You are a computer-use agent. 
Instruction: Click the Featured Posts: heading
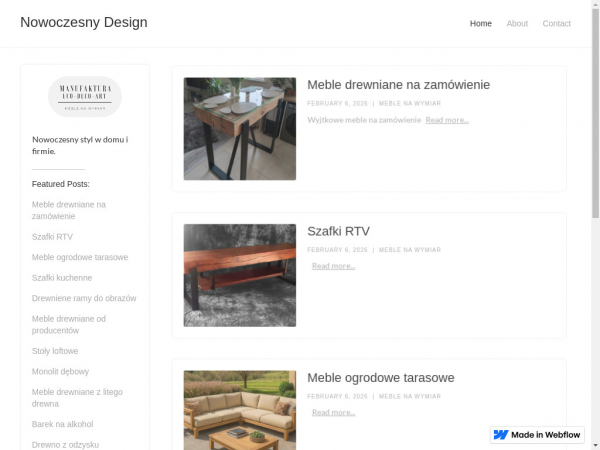pyautogui.click(x=60, y=184)
